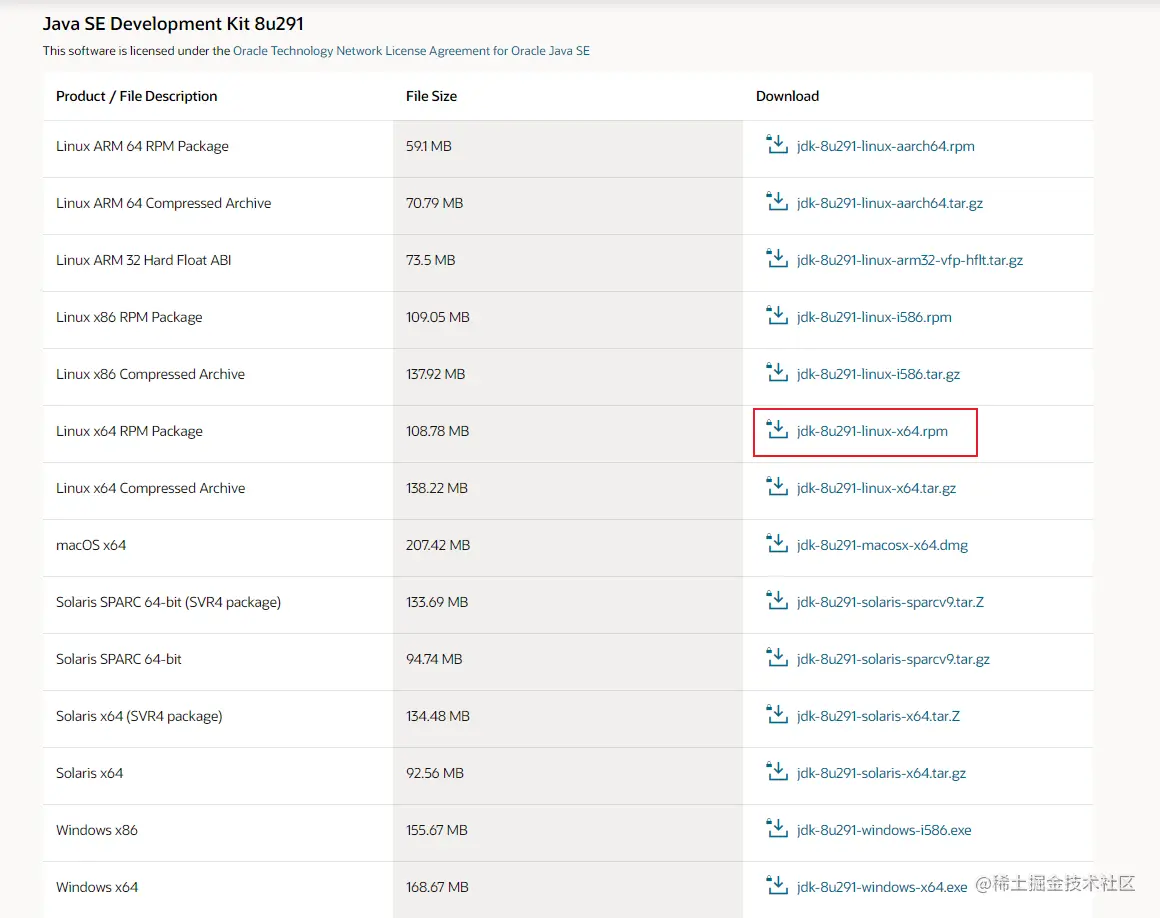Select Linux ARM 64 RPM Package text
Viewport: 1160px width, 918px height.
(142, 146)
